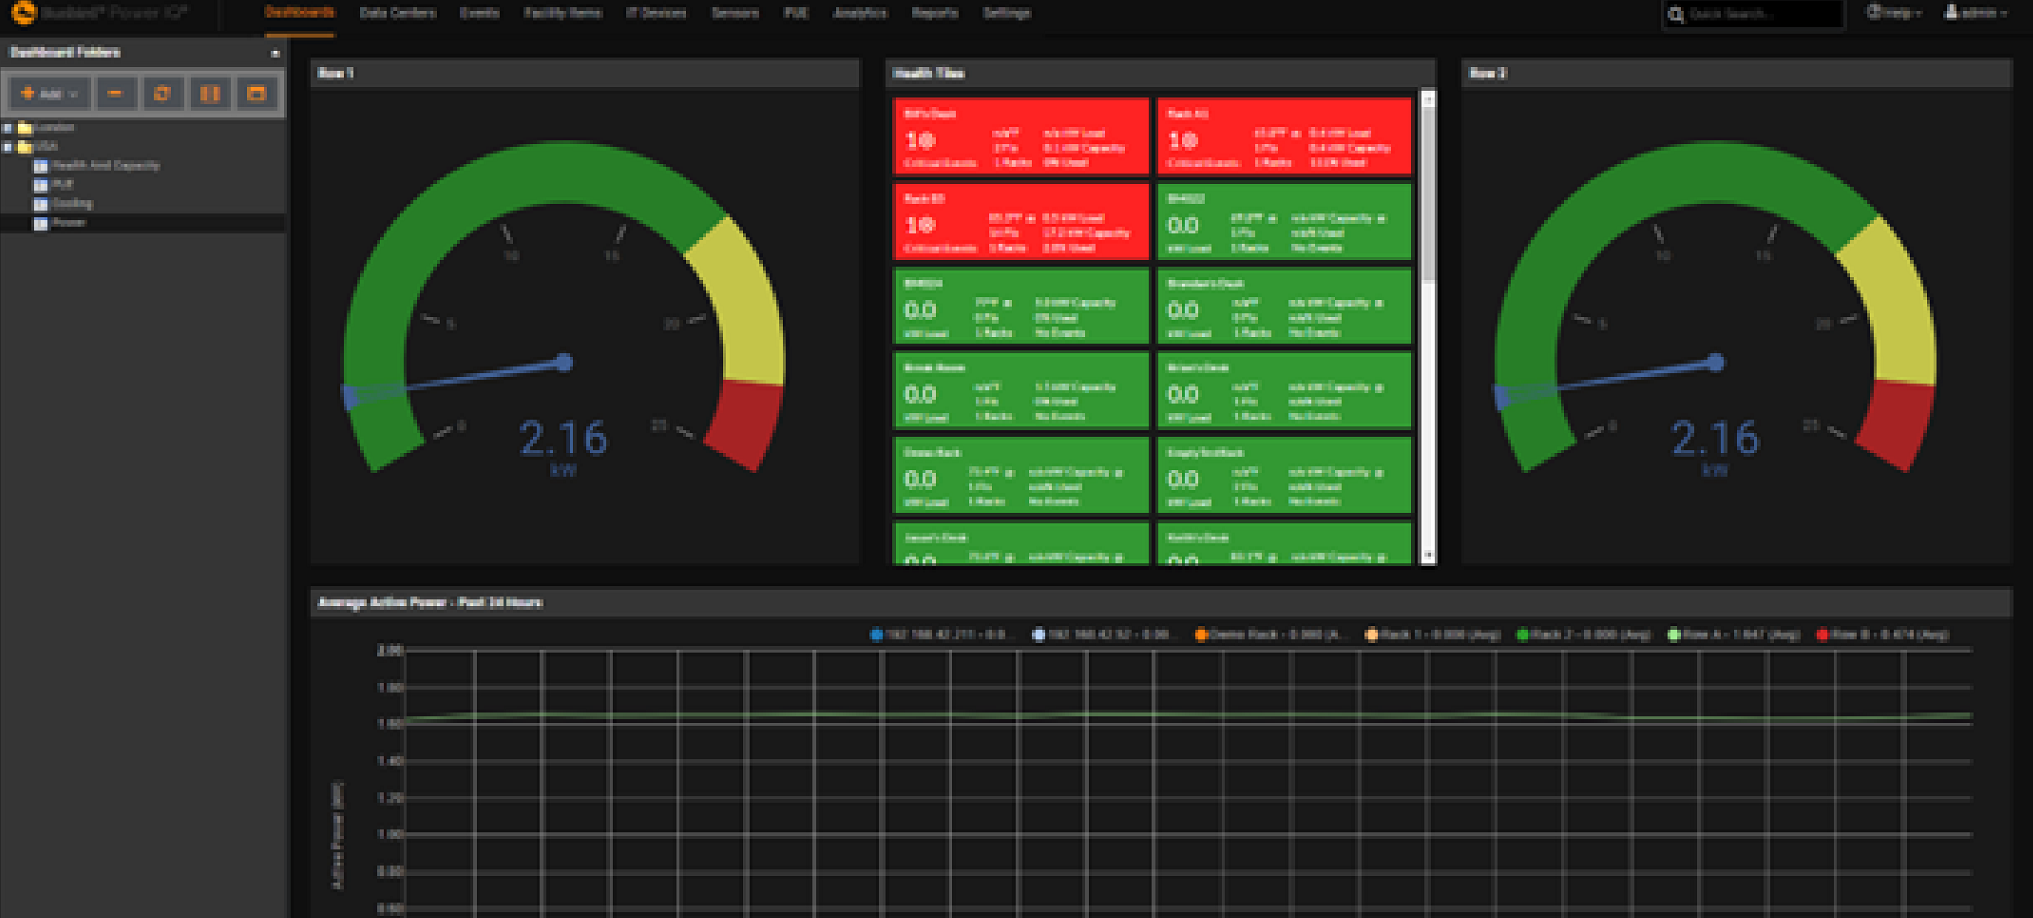Click the stop slideshow icon in sidebar toolbar

(256, 93)
